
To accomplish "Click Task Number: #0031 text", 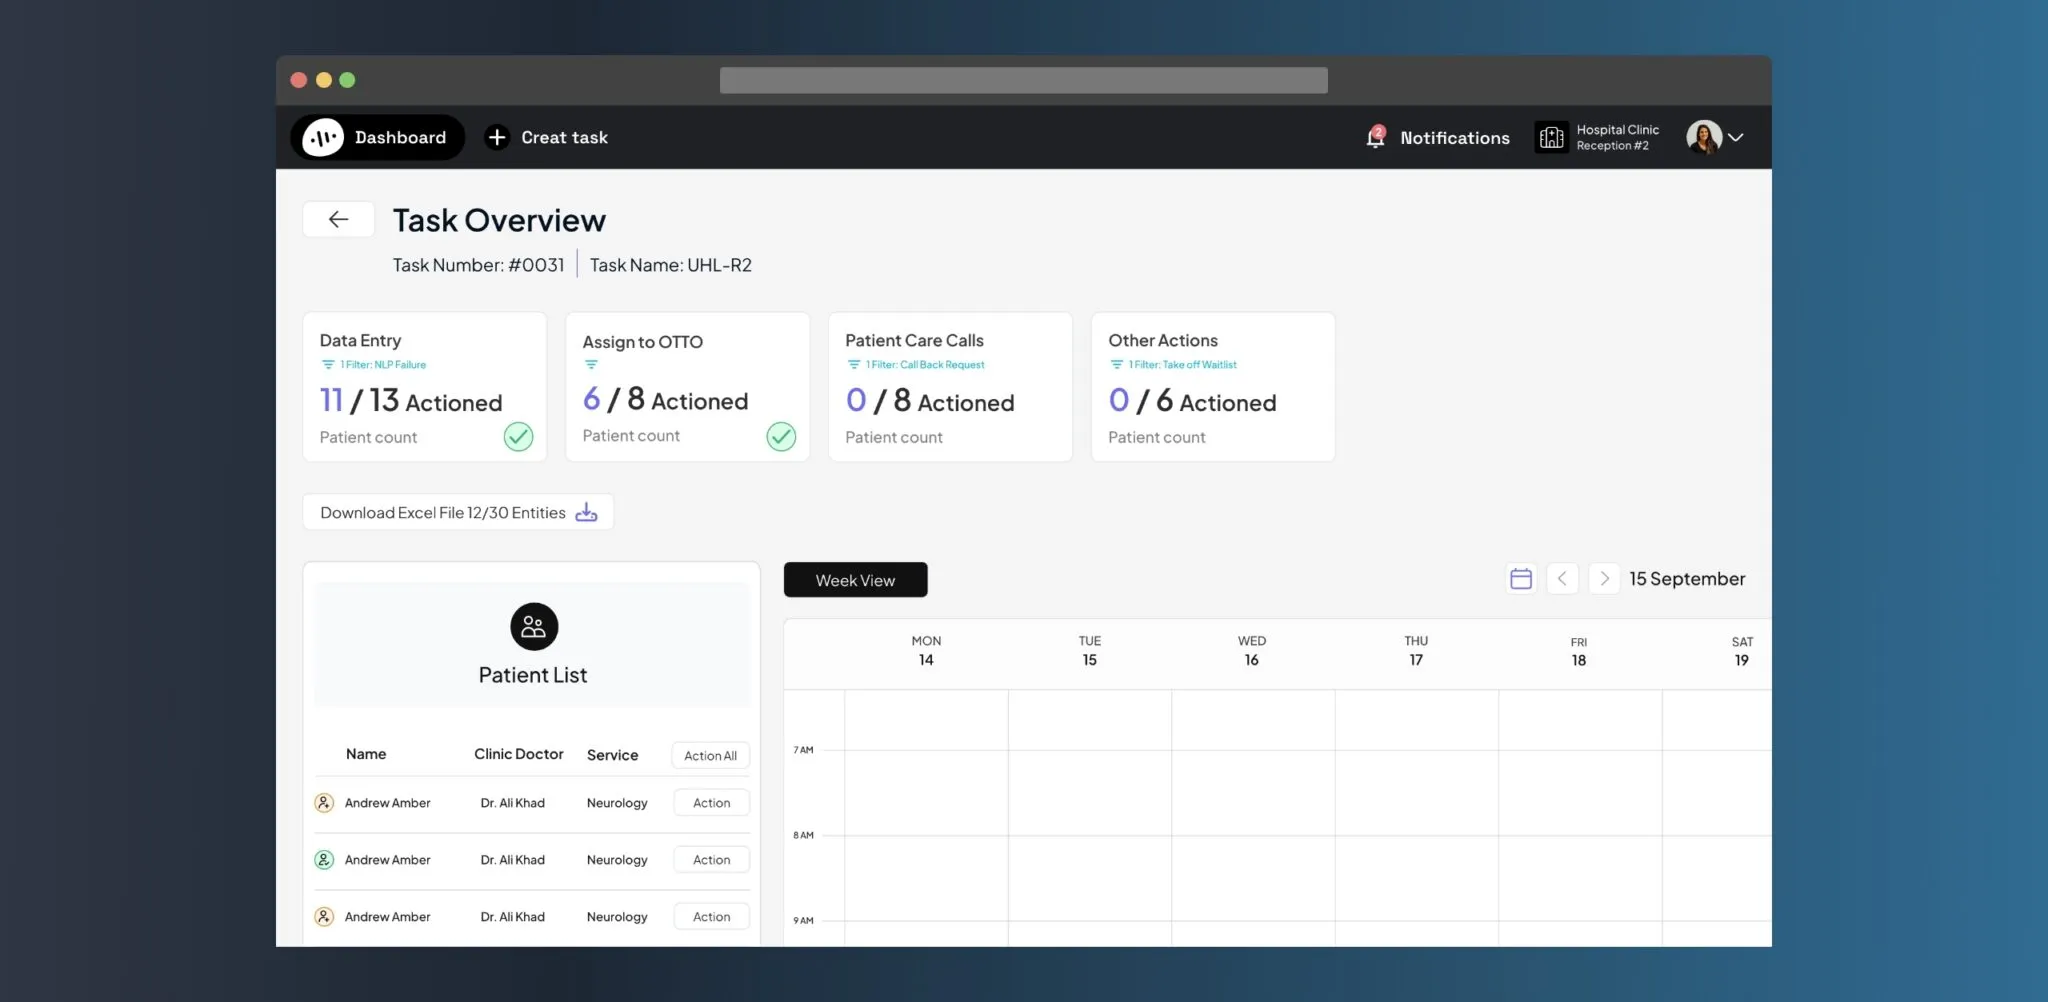I will 478,265.
